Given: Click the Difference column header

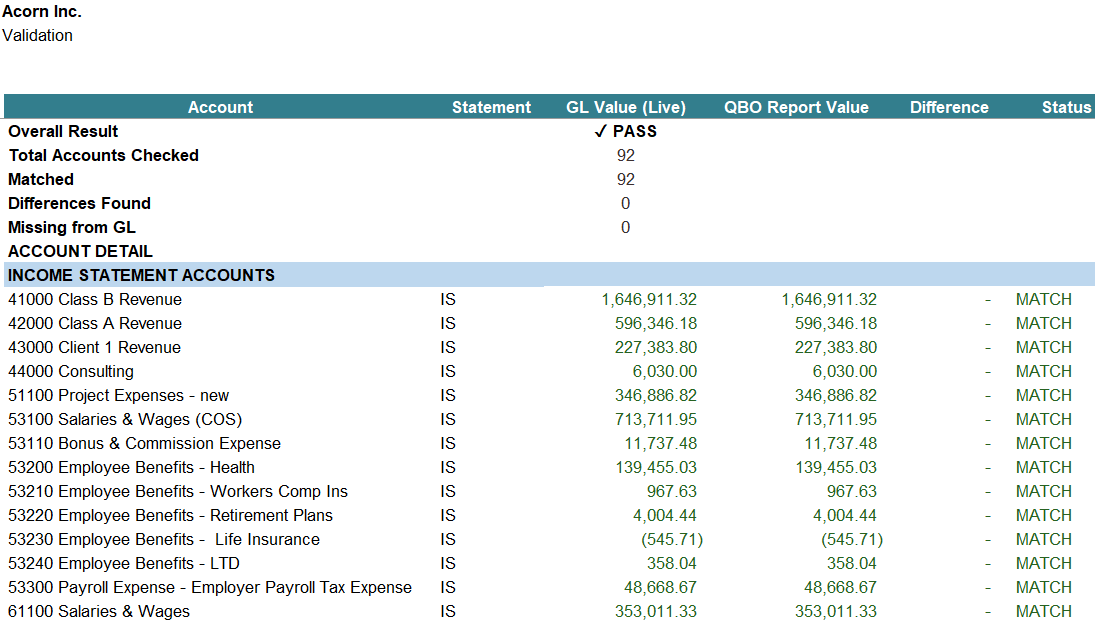Looking at the screenshot, I should click(948, 107).
